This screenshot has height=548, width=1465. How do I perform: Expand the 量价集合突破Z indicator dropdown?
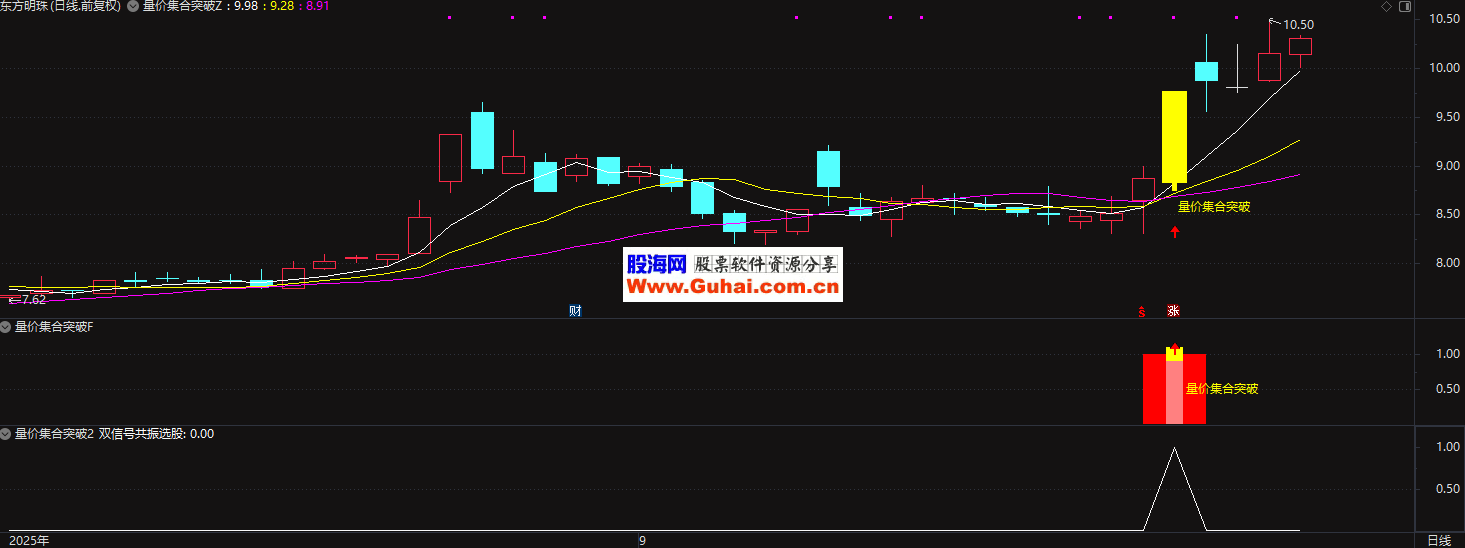pyautogui.click(x=134, y=6)
